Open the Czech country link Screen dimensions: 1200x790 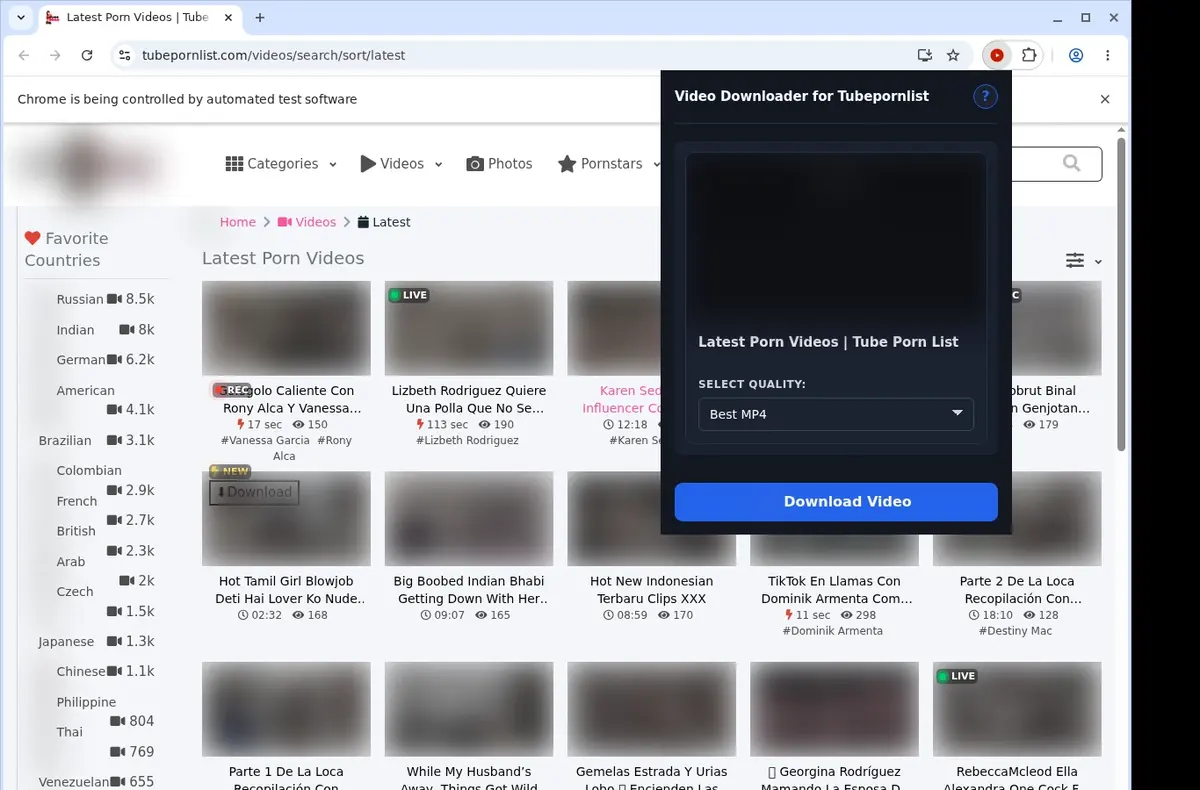click(75, 592)
